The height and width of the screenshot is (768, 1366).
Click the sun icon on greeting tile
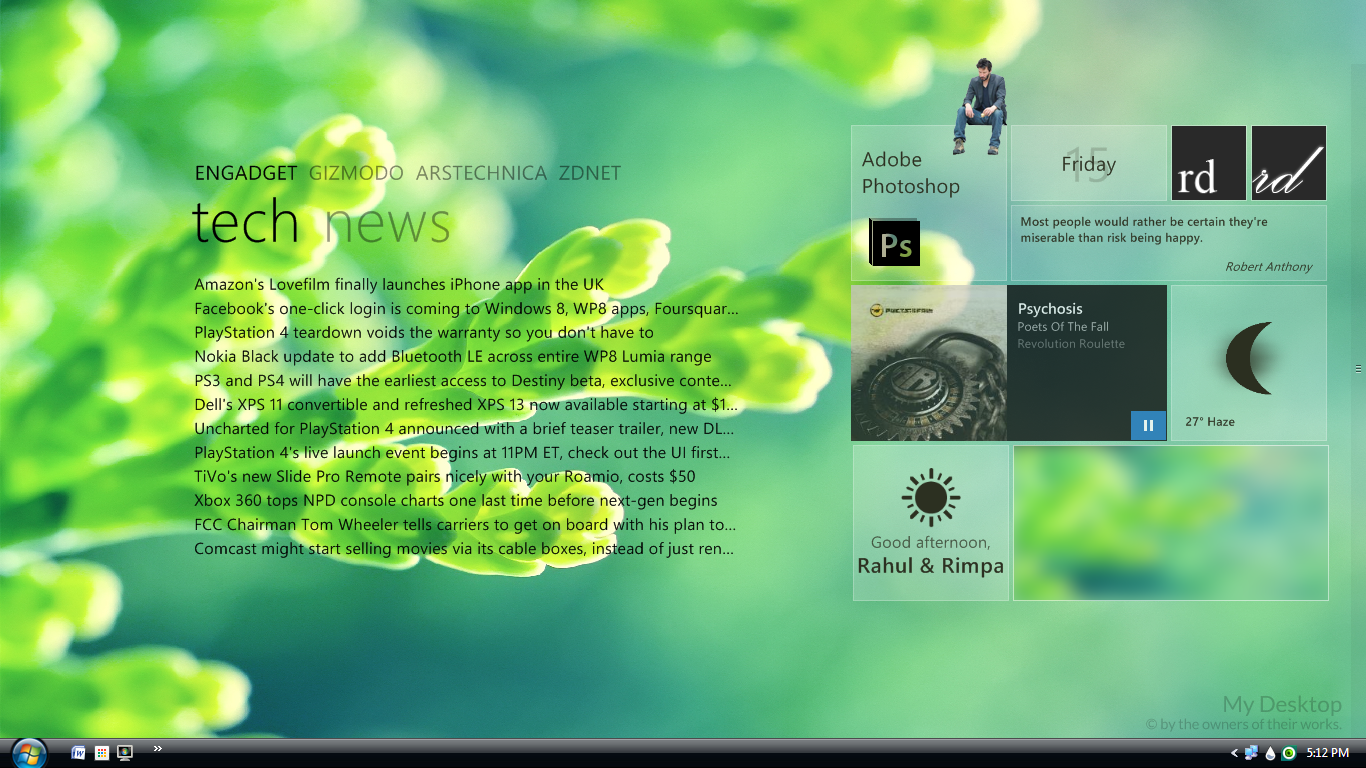[931, 497]
